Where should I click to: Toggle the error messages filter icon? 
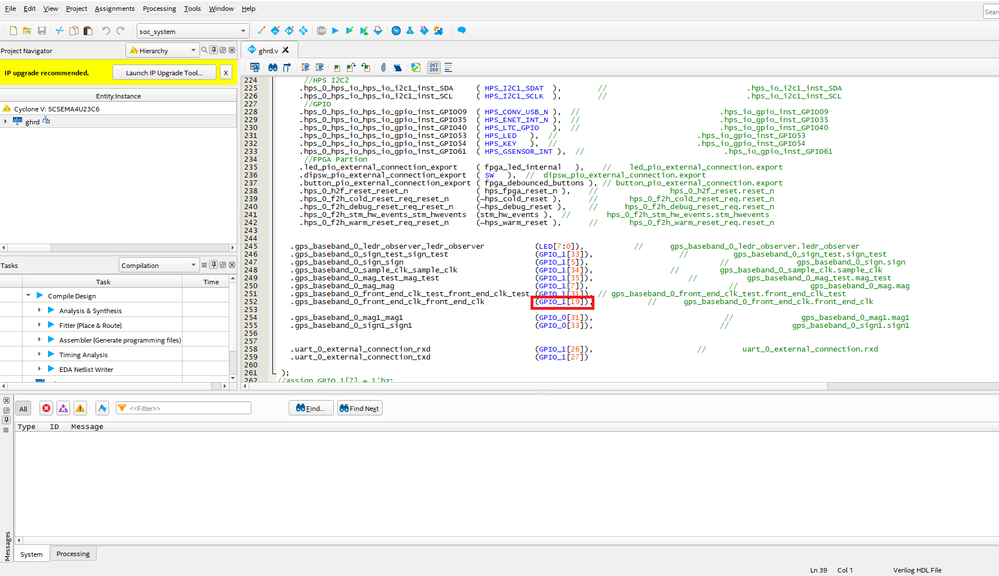pos(46,408)
